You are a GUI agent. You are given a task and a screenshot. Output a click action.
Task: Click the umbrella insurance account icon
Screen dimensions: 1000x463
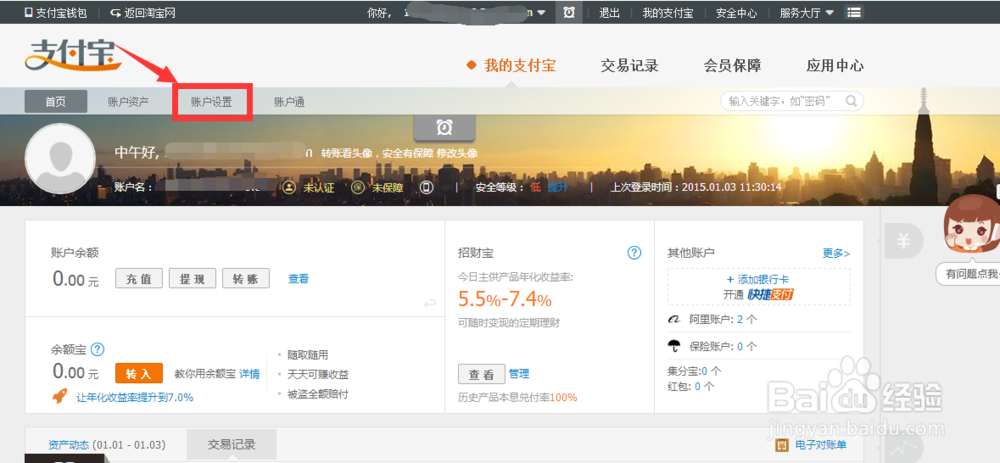pyautogui.click(x=674, y=347)
